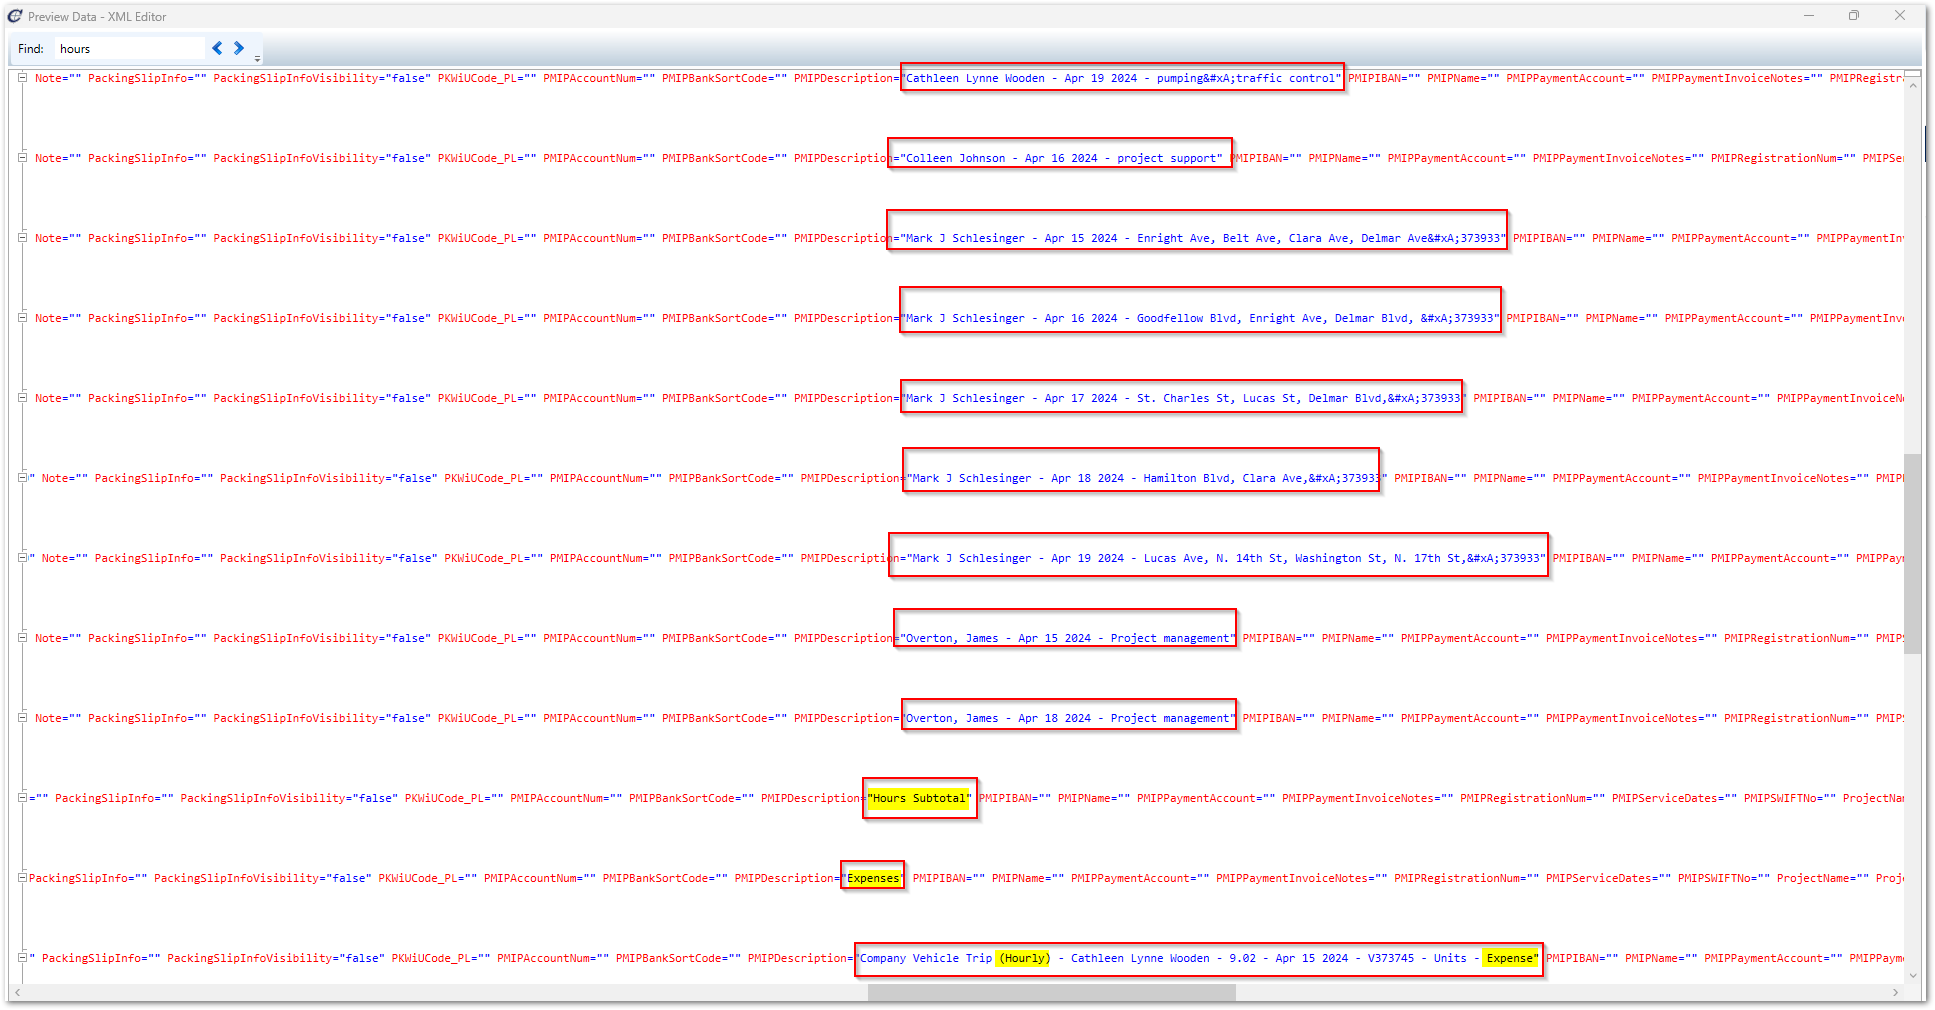Click the vertical scrollbar thumb

[1912, 553]
